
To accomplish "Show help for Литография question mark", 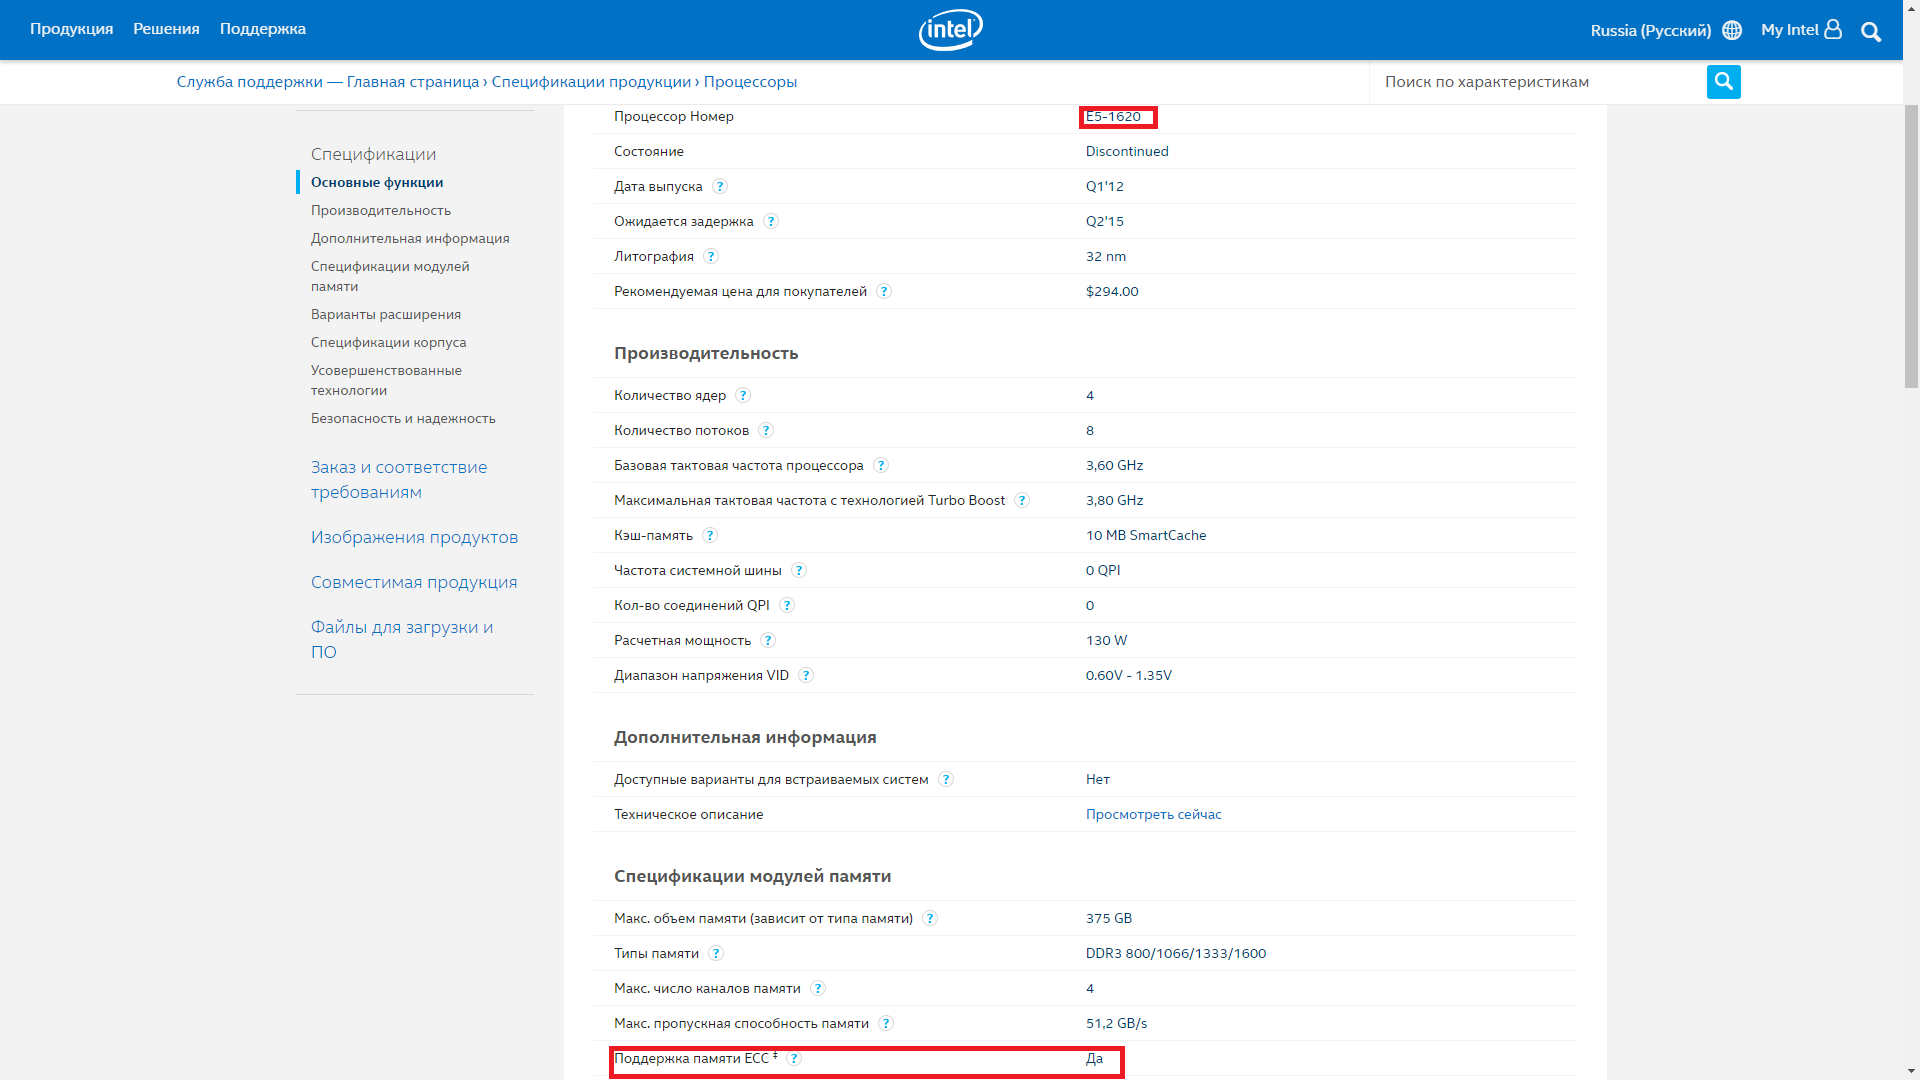I will pos(711,256).
